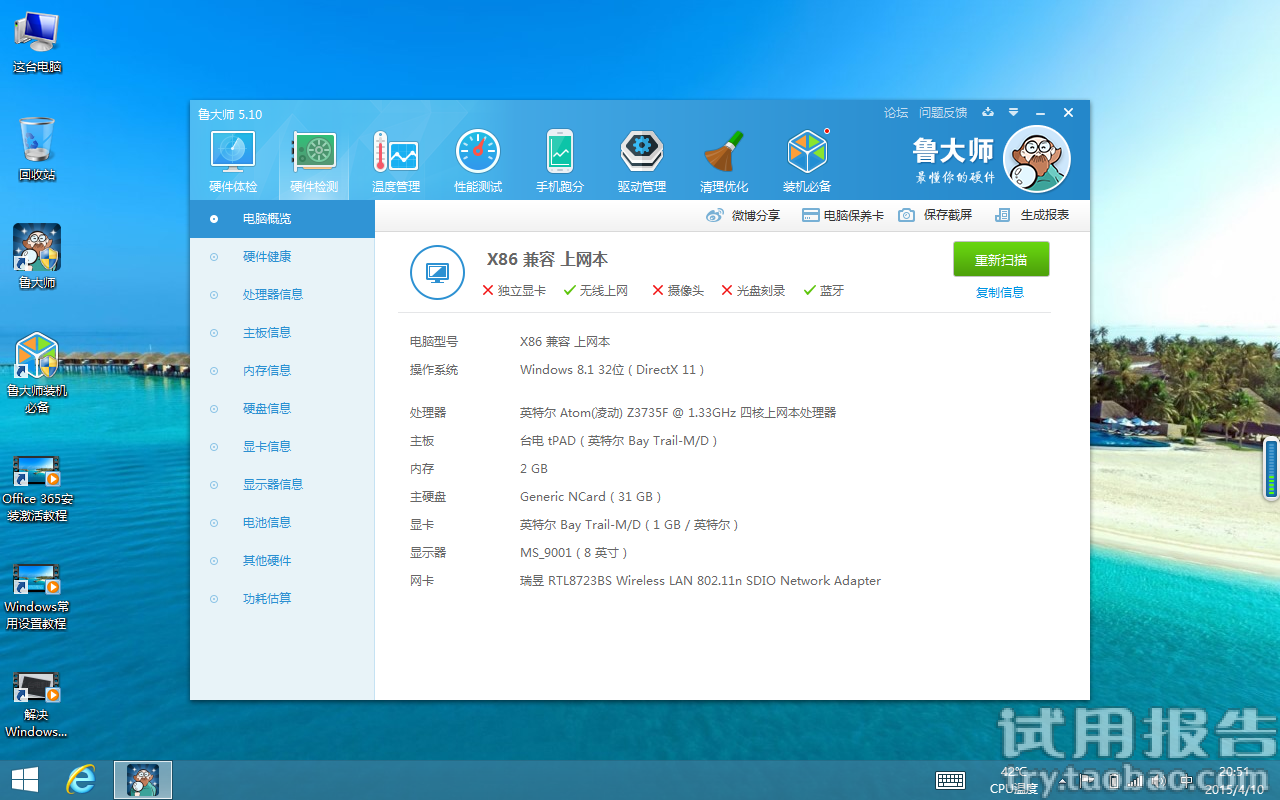The width and height of the screenshot is (1280, 800).
Task: Open the Windows Start button
Action: pyautogui.click(x=24, y=780)
